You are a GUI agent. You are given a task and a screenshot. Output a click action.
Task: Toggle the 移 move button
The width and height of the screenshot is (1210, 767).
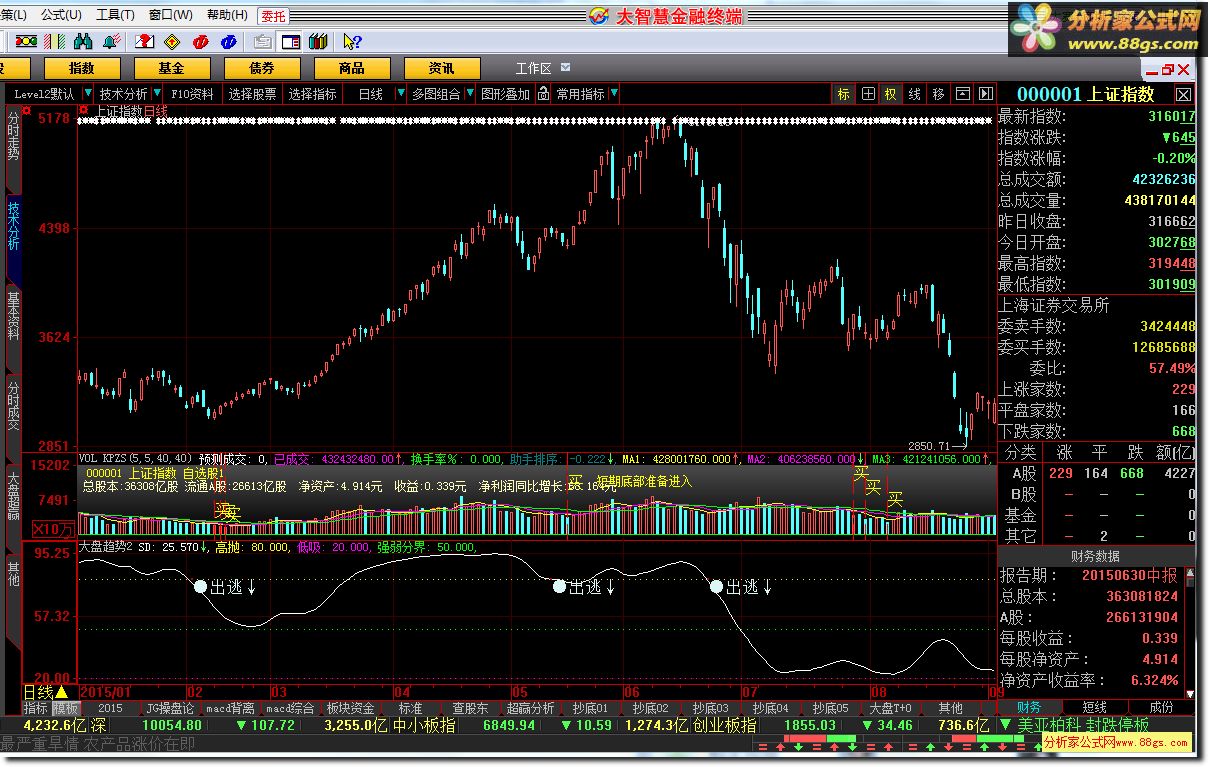(938, 94)
